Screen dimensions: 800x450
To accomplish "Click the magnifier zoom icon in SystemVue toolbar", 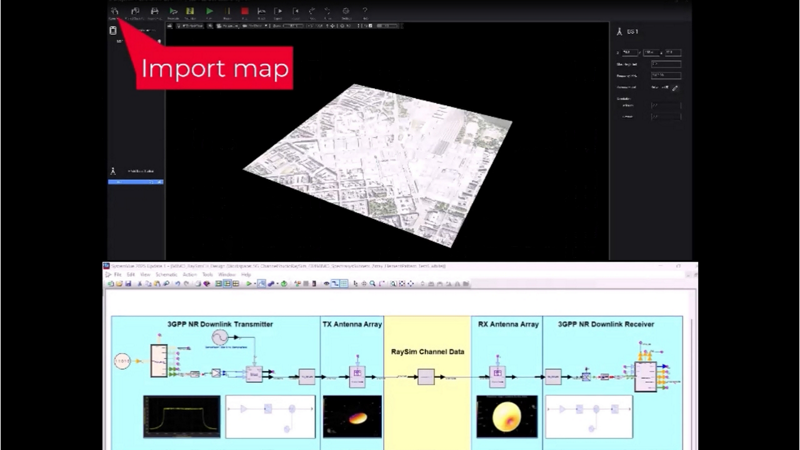I will coord(373,284).
